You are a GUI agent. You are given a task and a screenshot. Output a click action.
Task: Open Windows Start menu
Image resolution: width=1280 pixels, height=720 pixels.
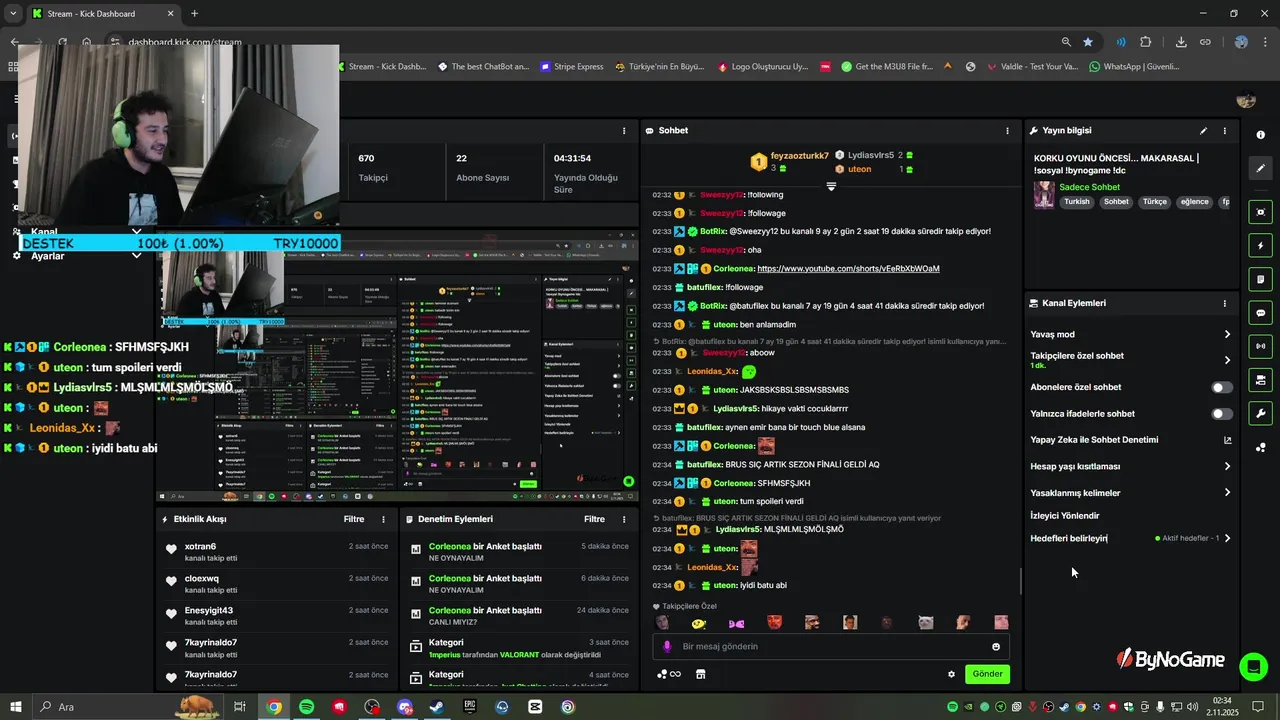point(16,707)
